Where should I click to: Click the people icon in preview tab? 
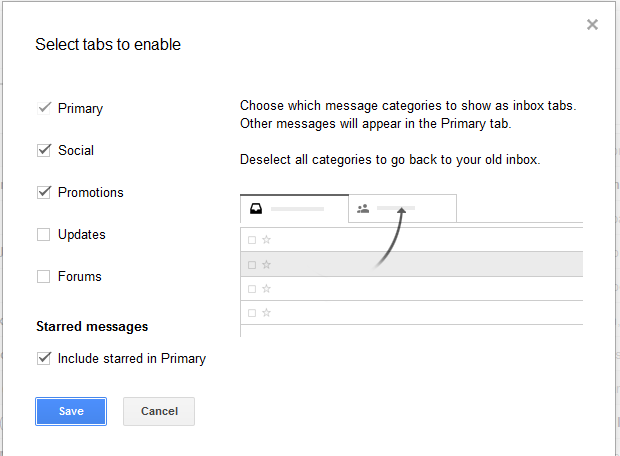click(x=363, y=209)
